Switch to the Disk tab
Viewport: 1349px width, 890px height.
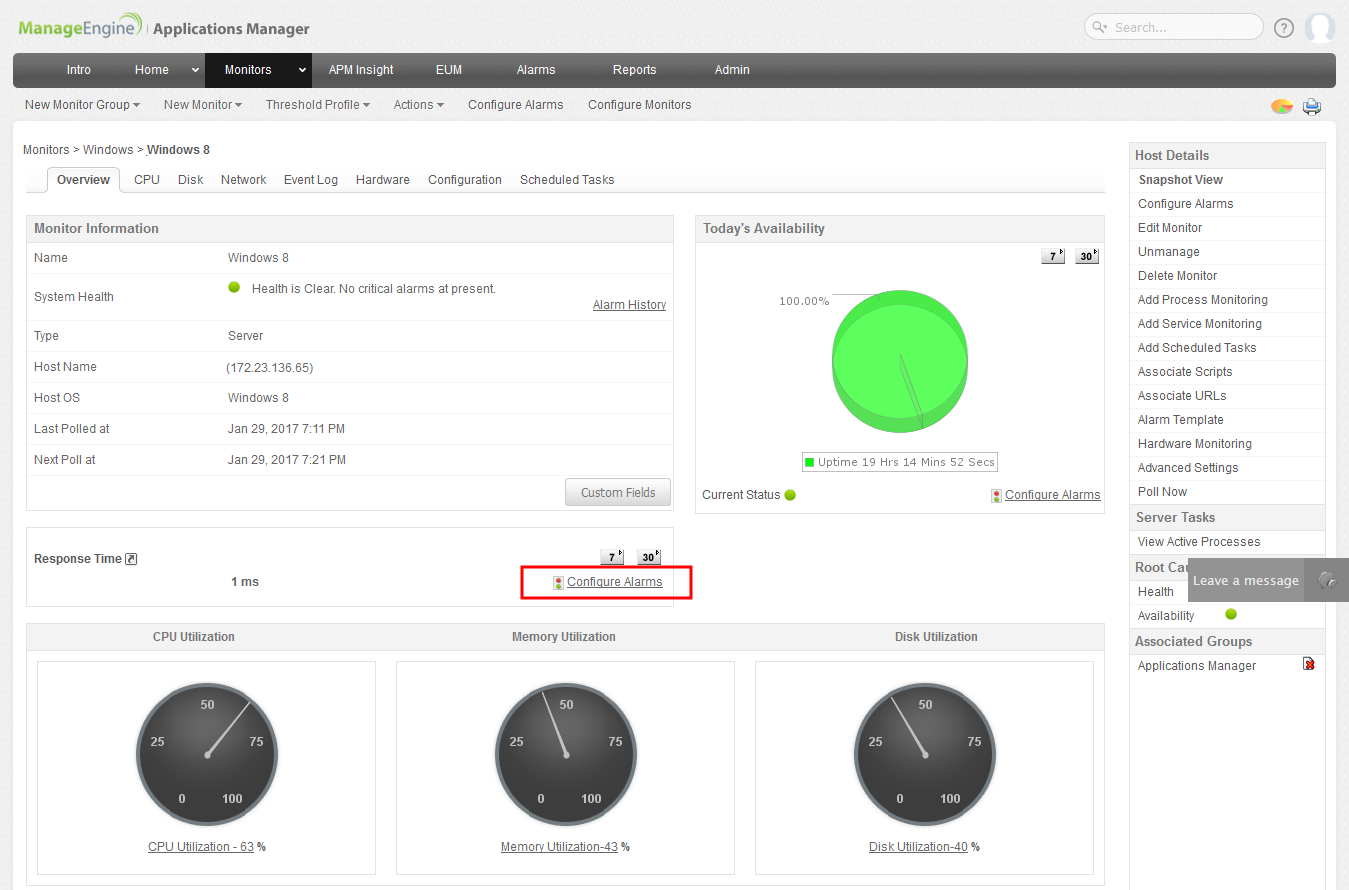[191, 180]
